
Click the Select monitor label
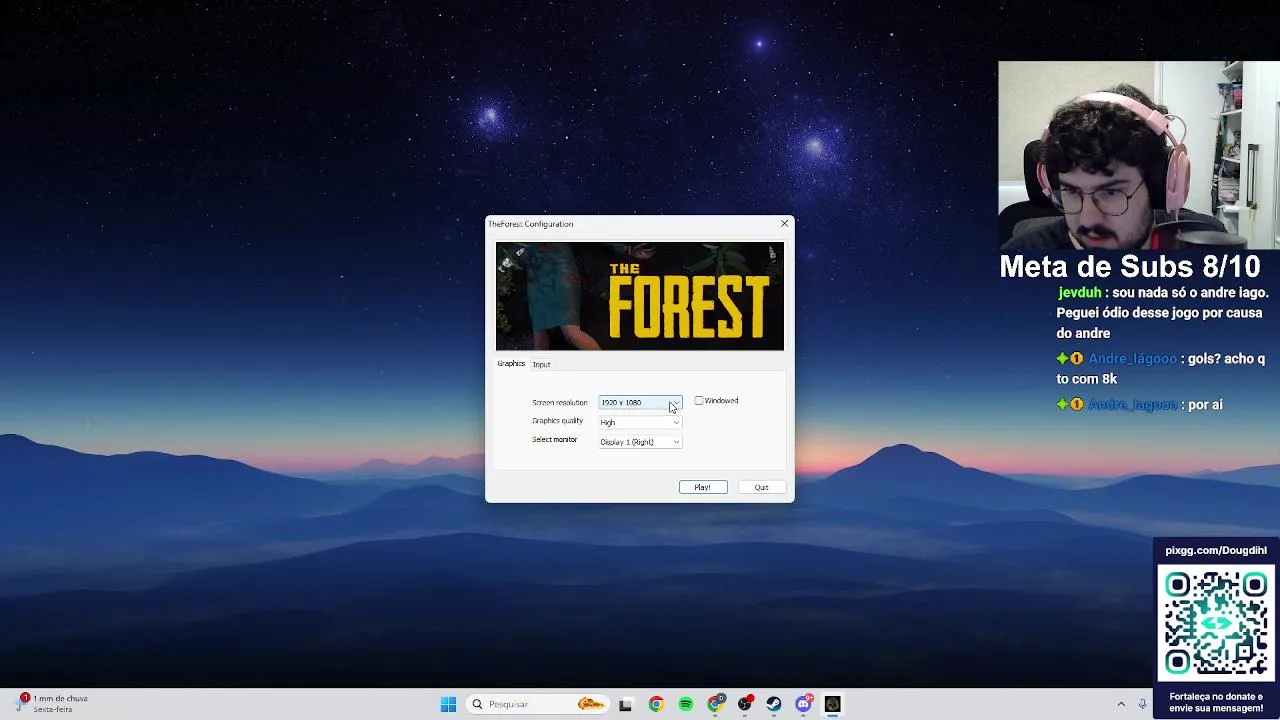(x=555, y=439)
